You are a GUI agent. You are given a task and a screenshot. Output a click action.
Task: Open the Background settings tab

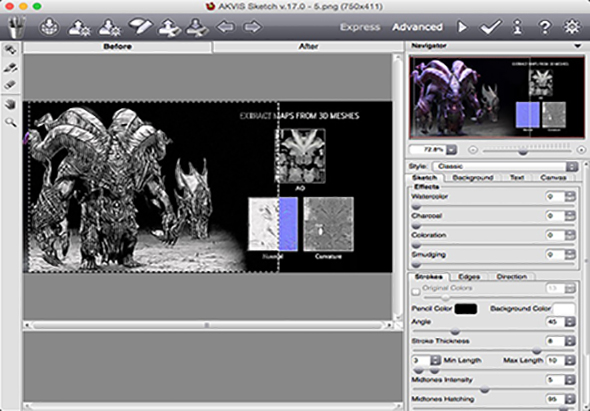point(473,177)
